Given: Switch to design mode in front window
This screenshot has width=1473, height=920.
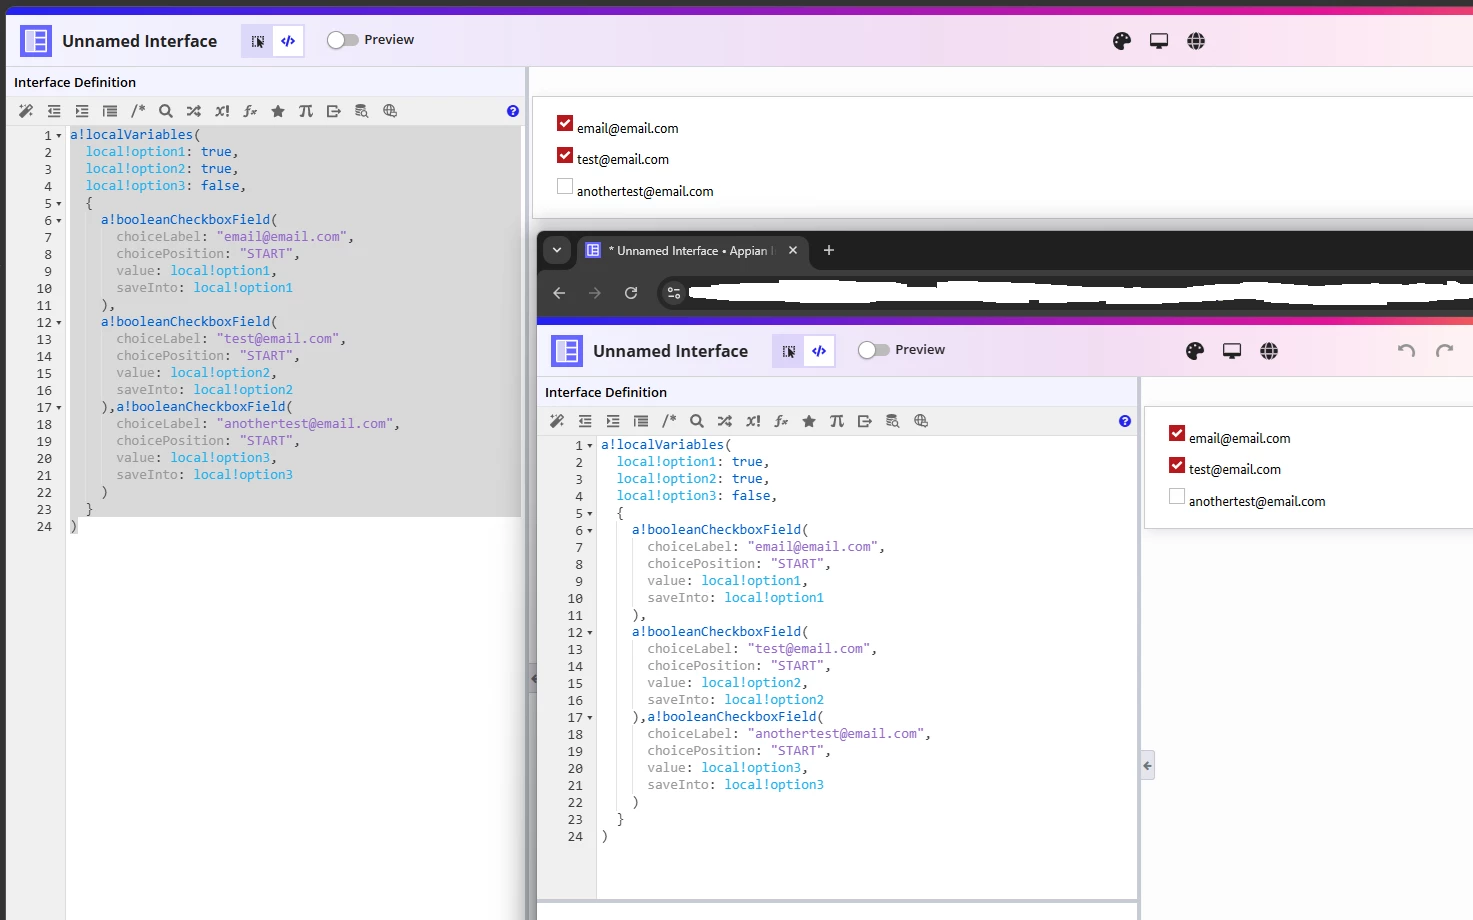Looking at the screenshot, I should click(788, 351).
